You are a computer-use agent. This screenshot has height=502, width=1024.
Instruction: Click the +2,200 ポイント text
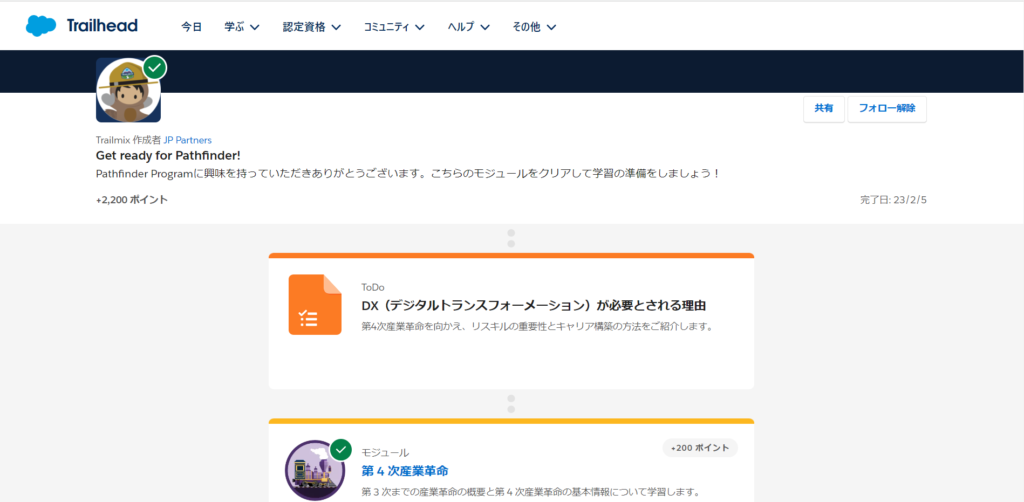132,200
